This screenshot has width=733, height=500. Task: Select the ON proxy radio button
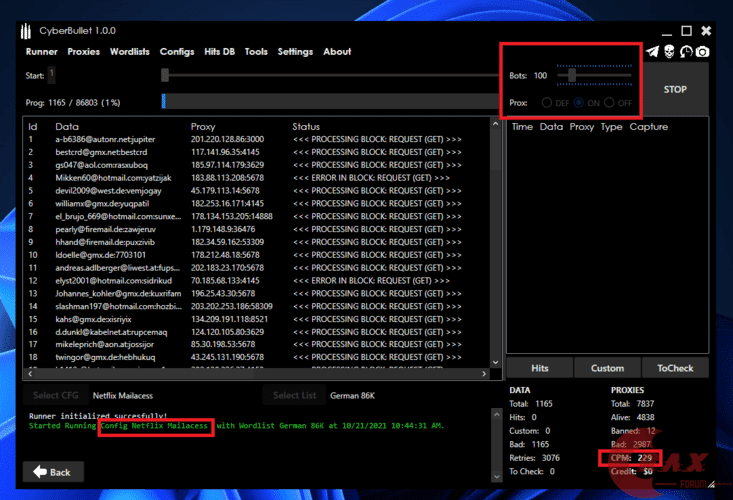(579, 103)
